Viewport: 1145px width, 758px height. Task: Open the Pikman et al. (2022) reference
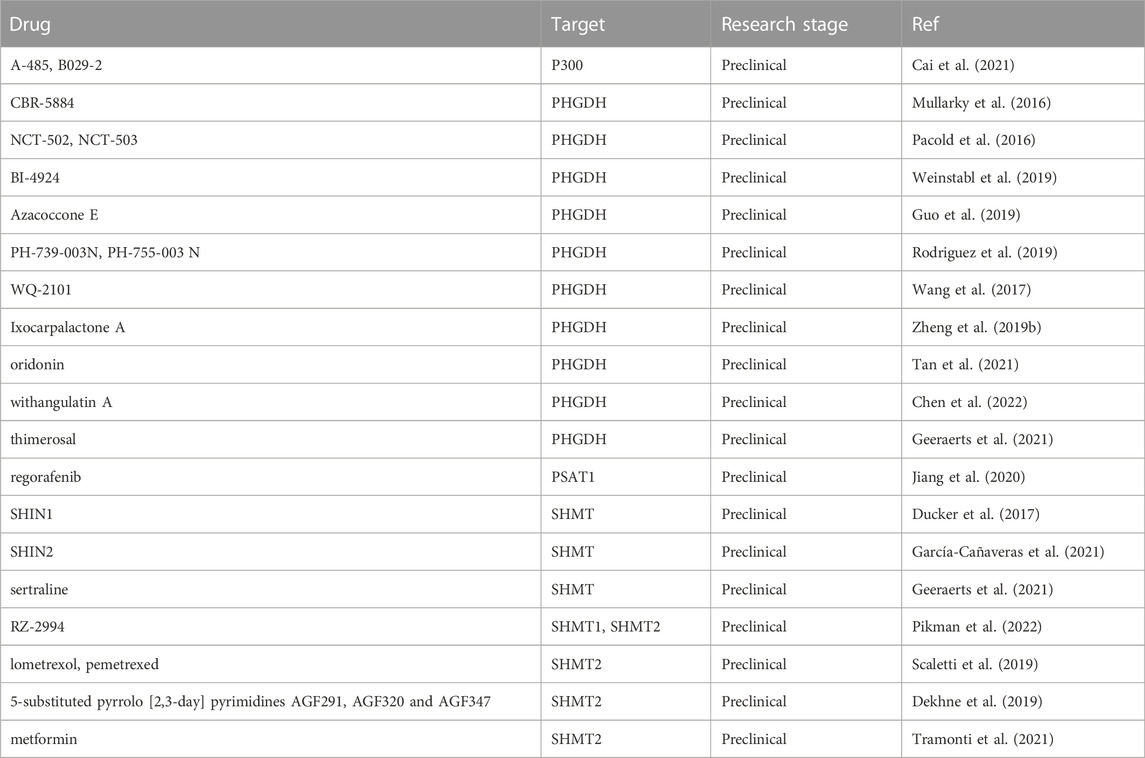pyautogui.click(x=976, y=627)
